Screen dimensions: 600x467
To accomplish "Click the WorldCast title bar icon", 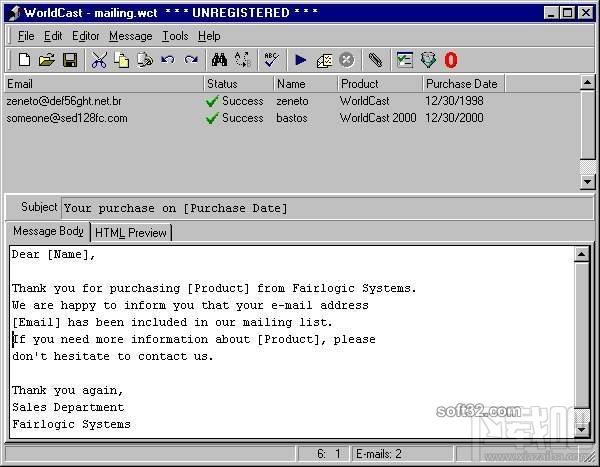I will [14, 13].
